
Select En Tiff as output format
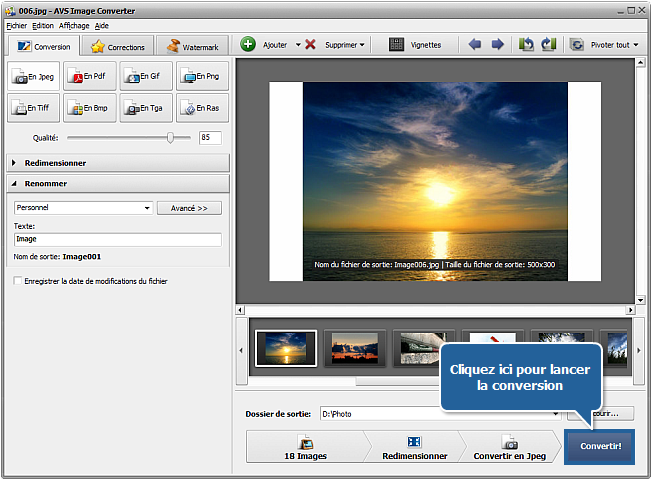pyautogui.click(x=33, y=108)
